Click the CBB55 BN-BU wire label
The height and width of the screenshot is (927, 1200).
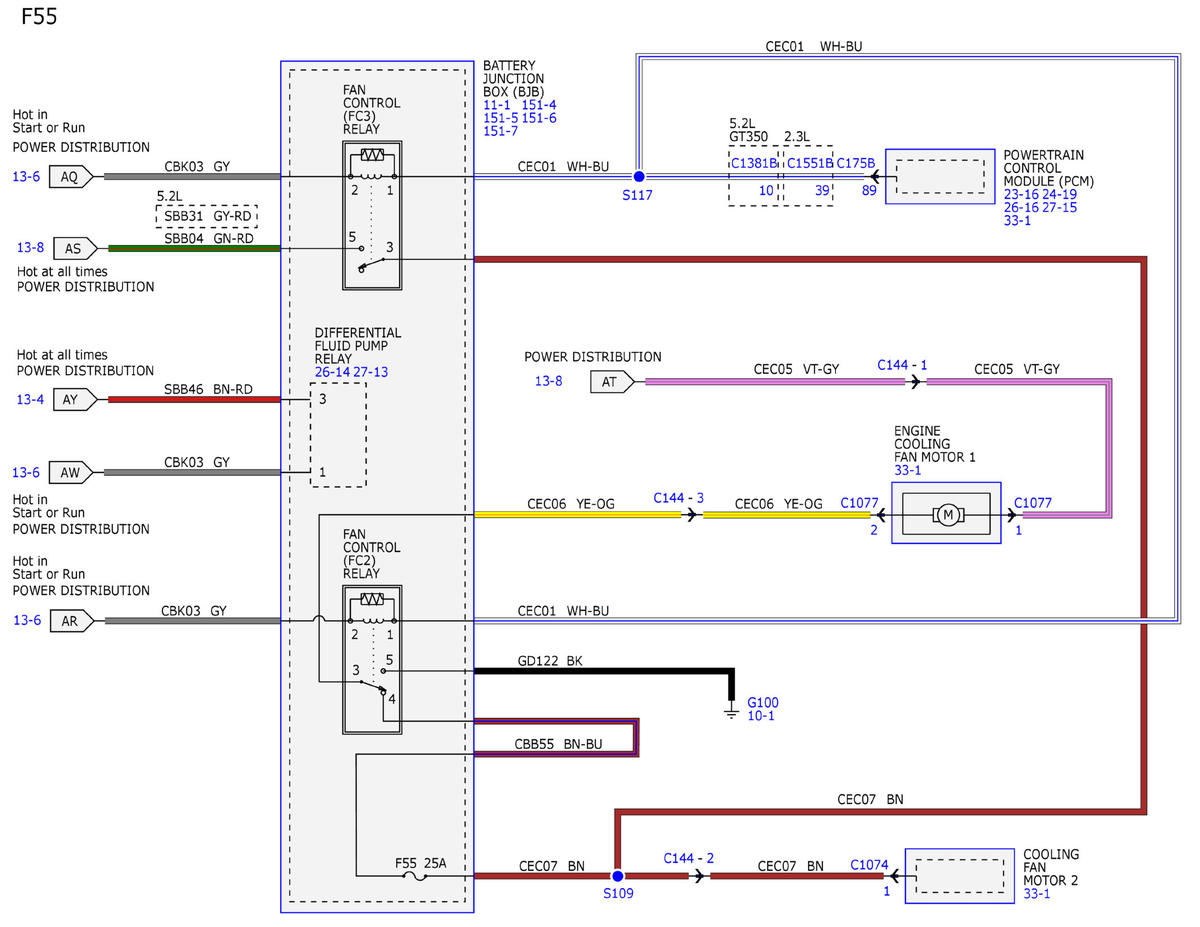558,744
